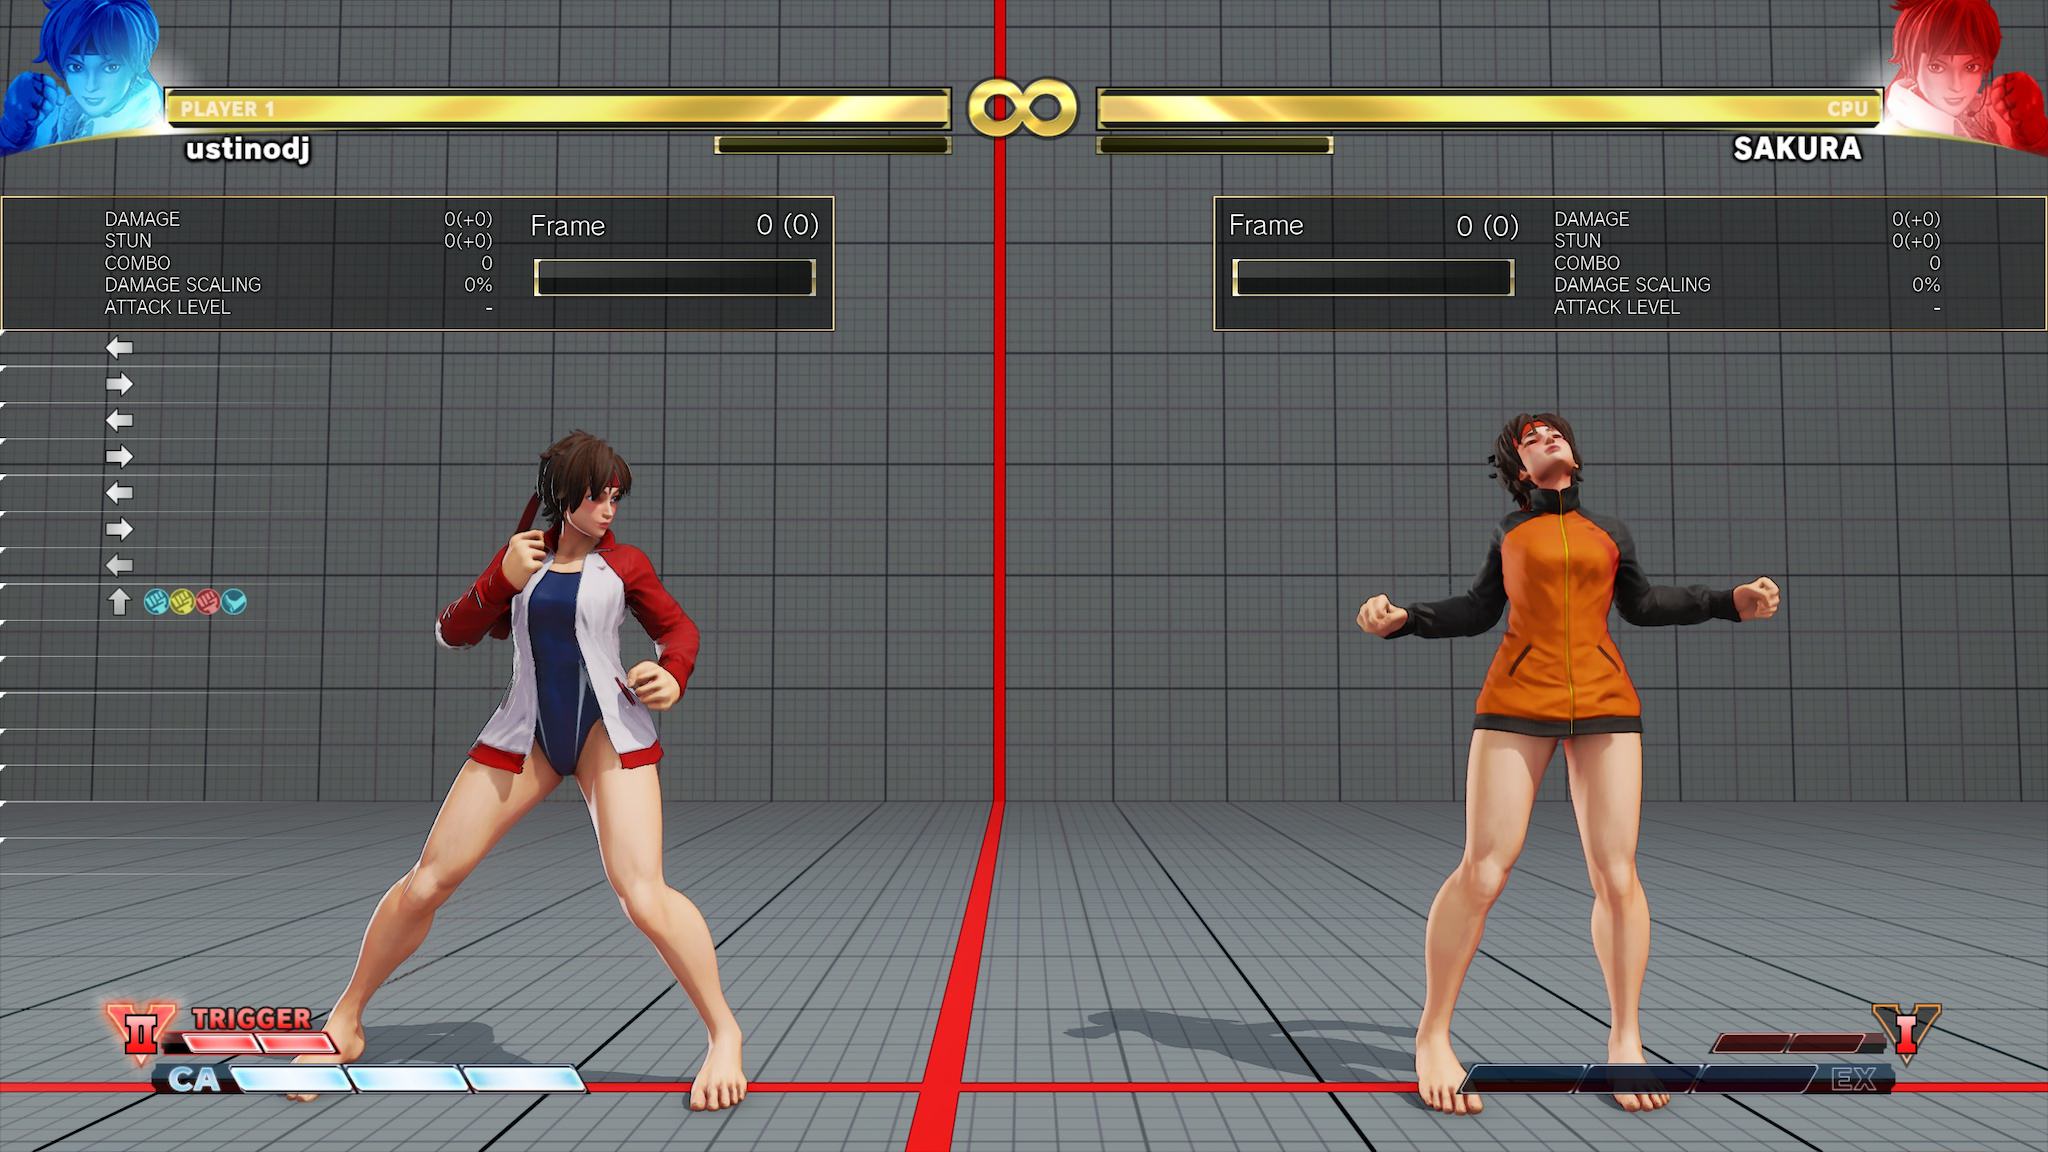Click the light kick foot icon
Viewport: 2048px width, 1152px height.
(234, 601)
